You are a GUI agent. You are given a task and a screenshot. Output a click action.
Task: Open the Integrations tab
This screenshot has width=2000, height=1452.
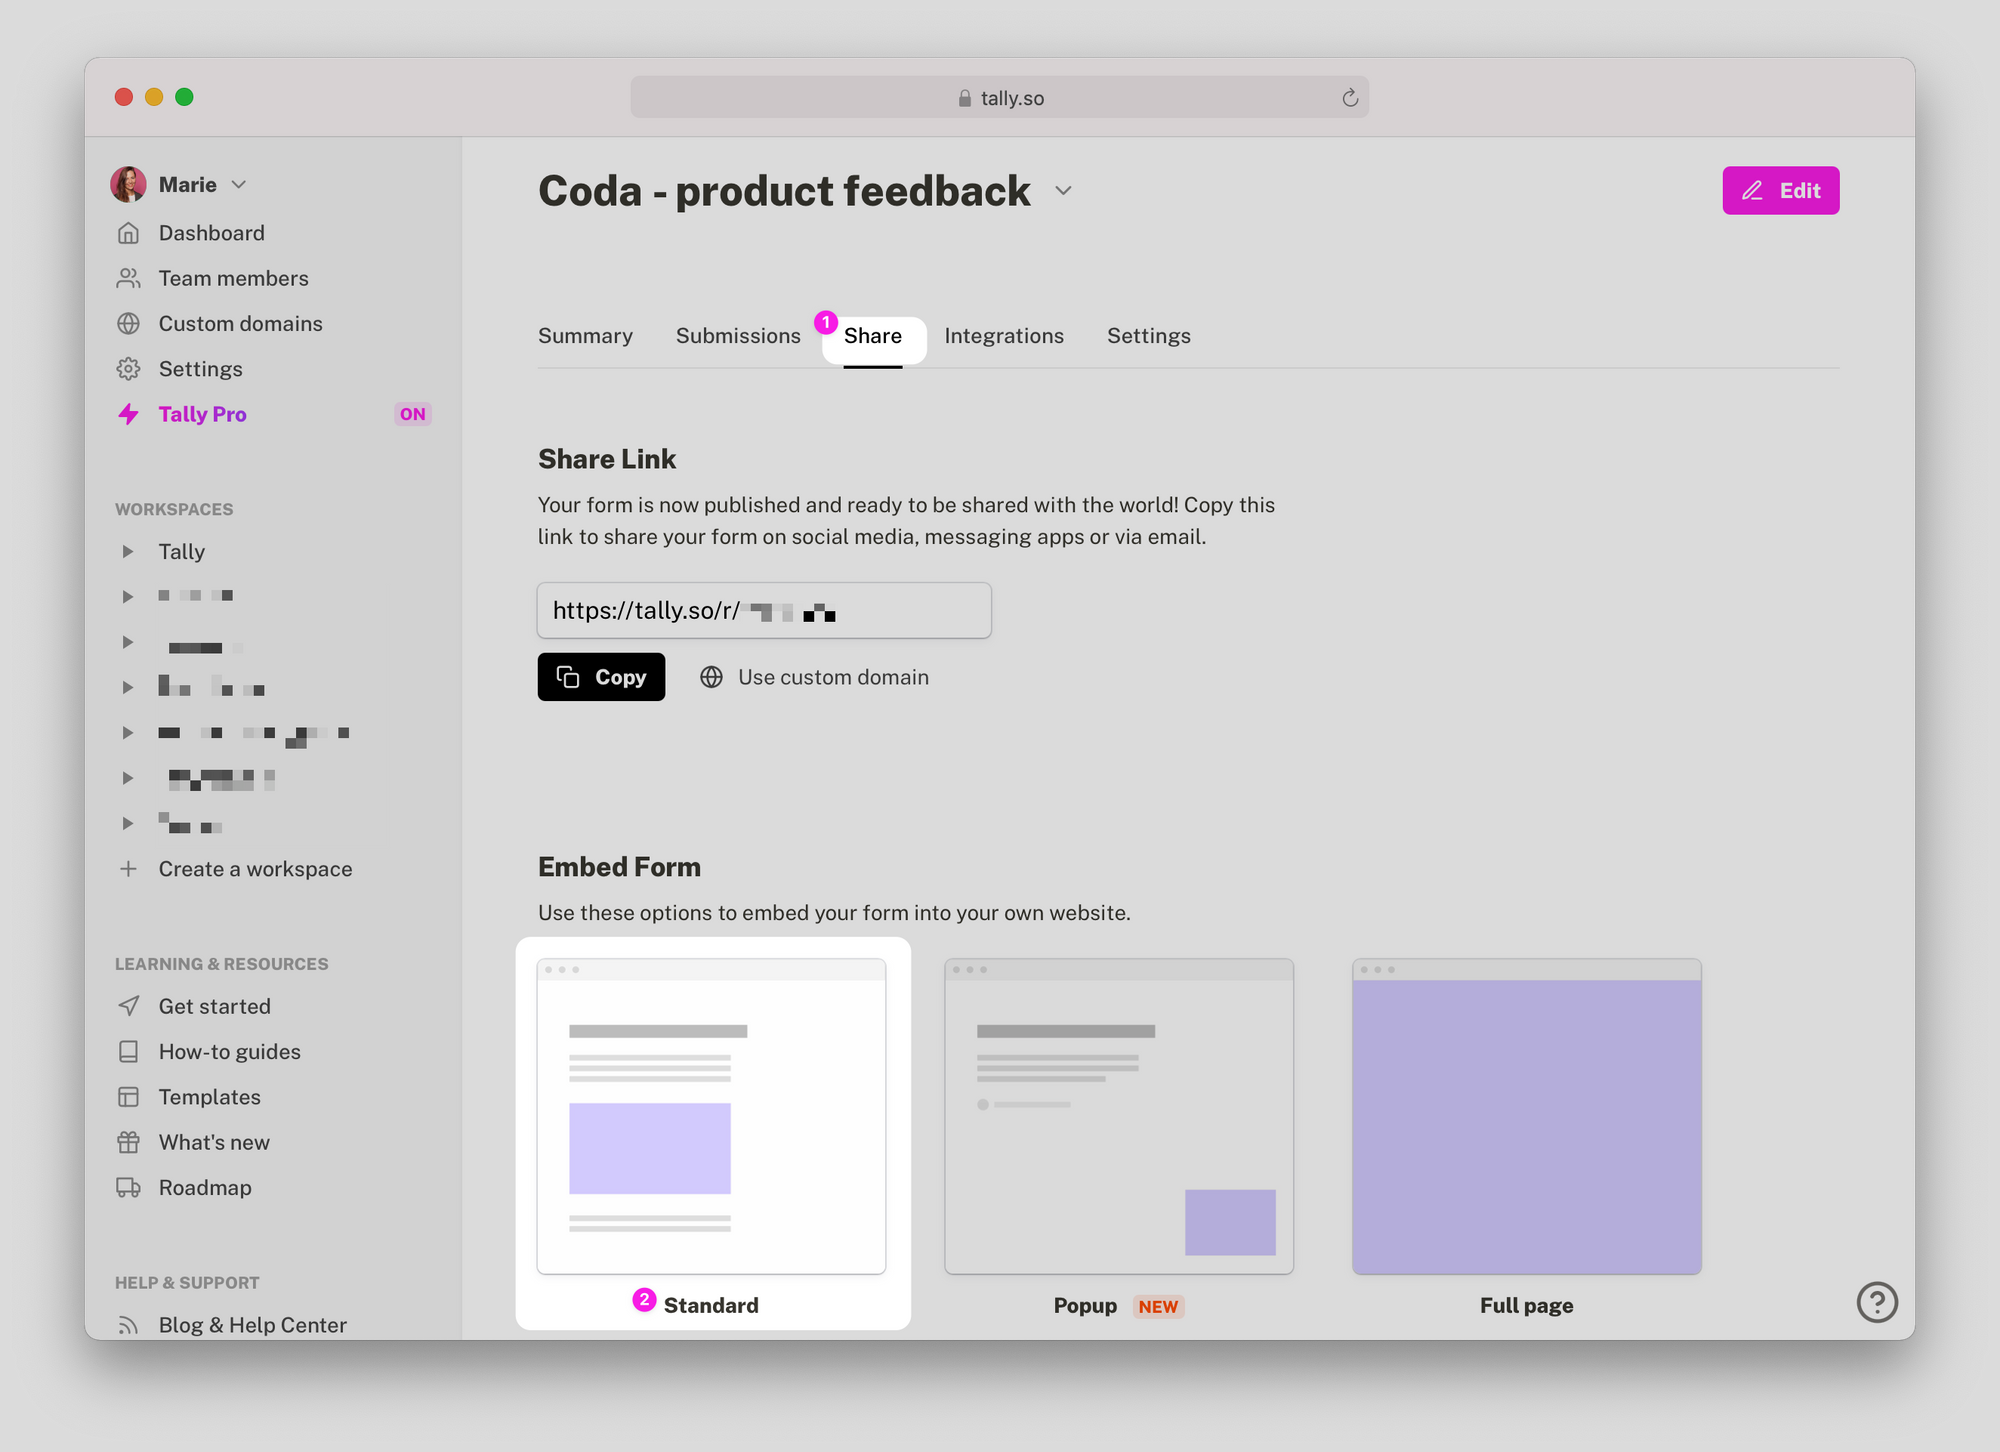coord(1004,336)
